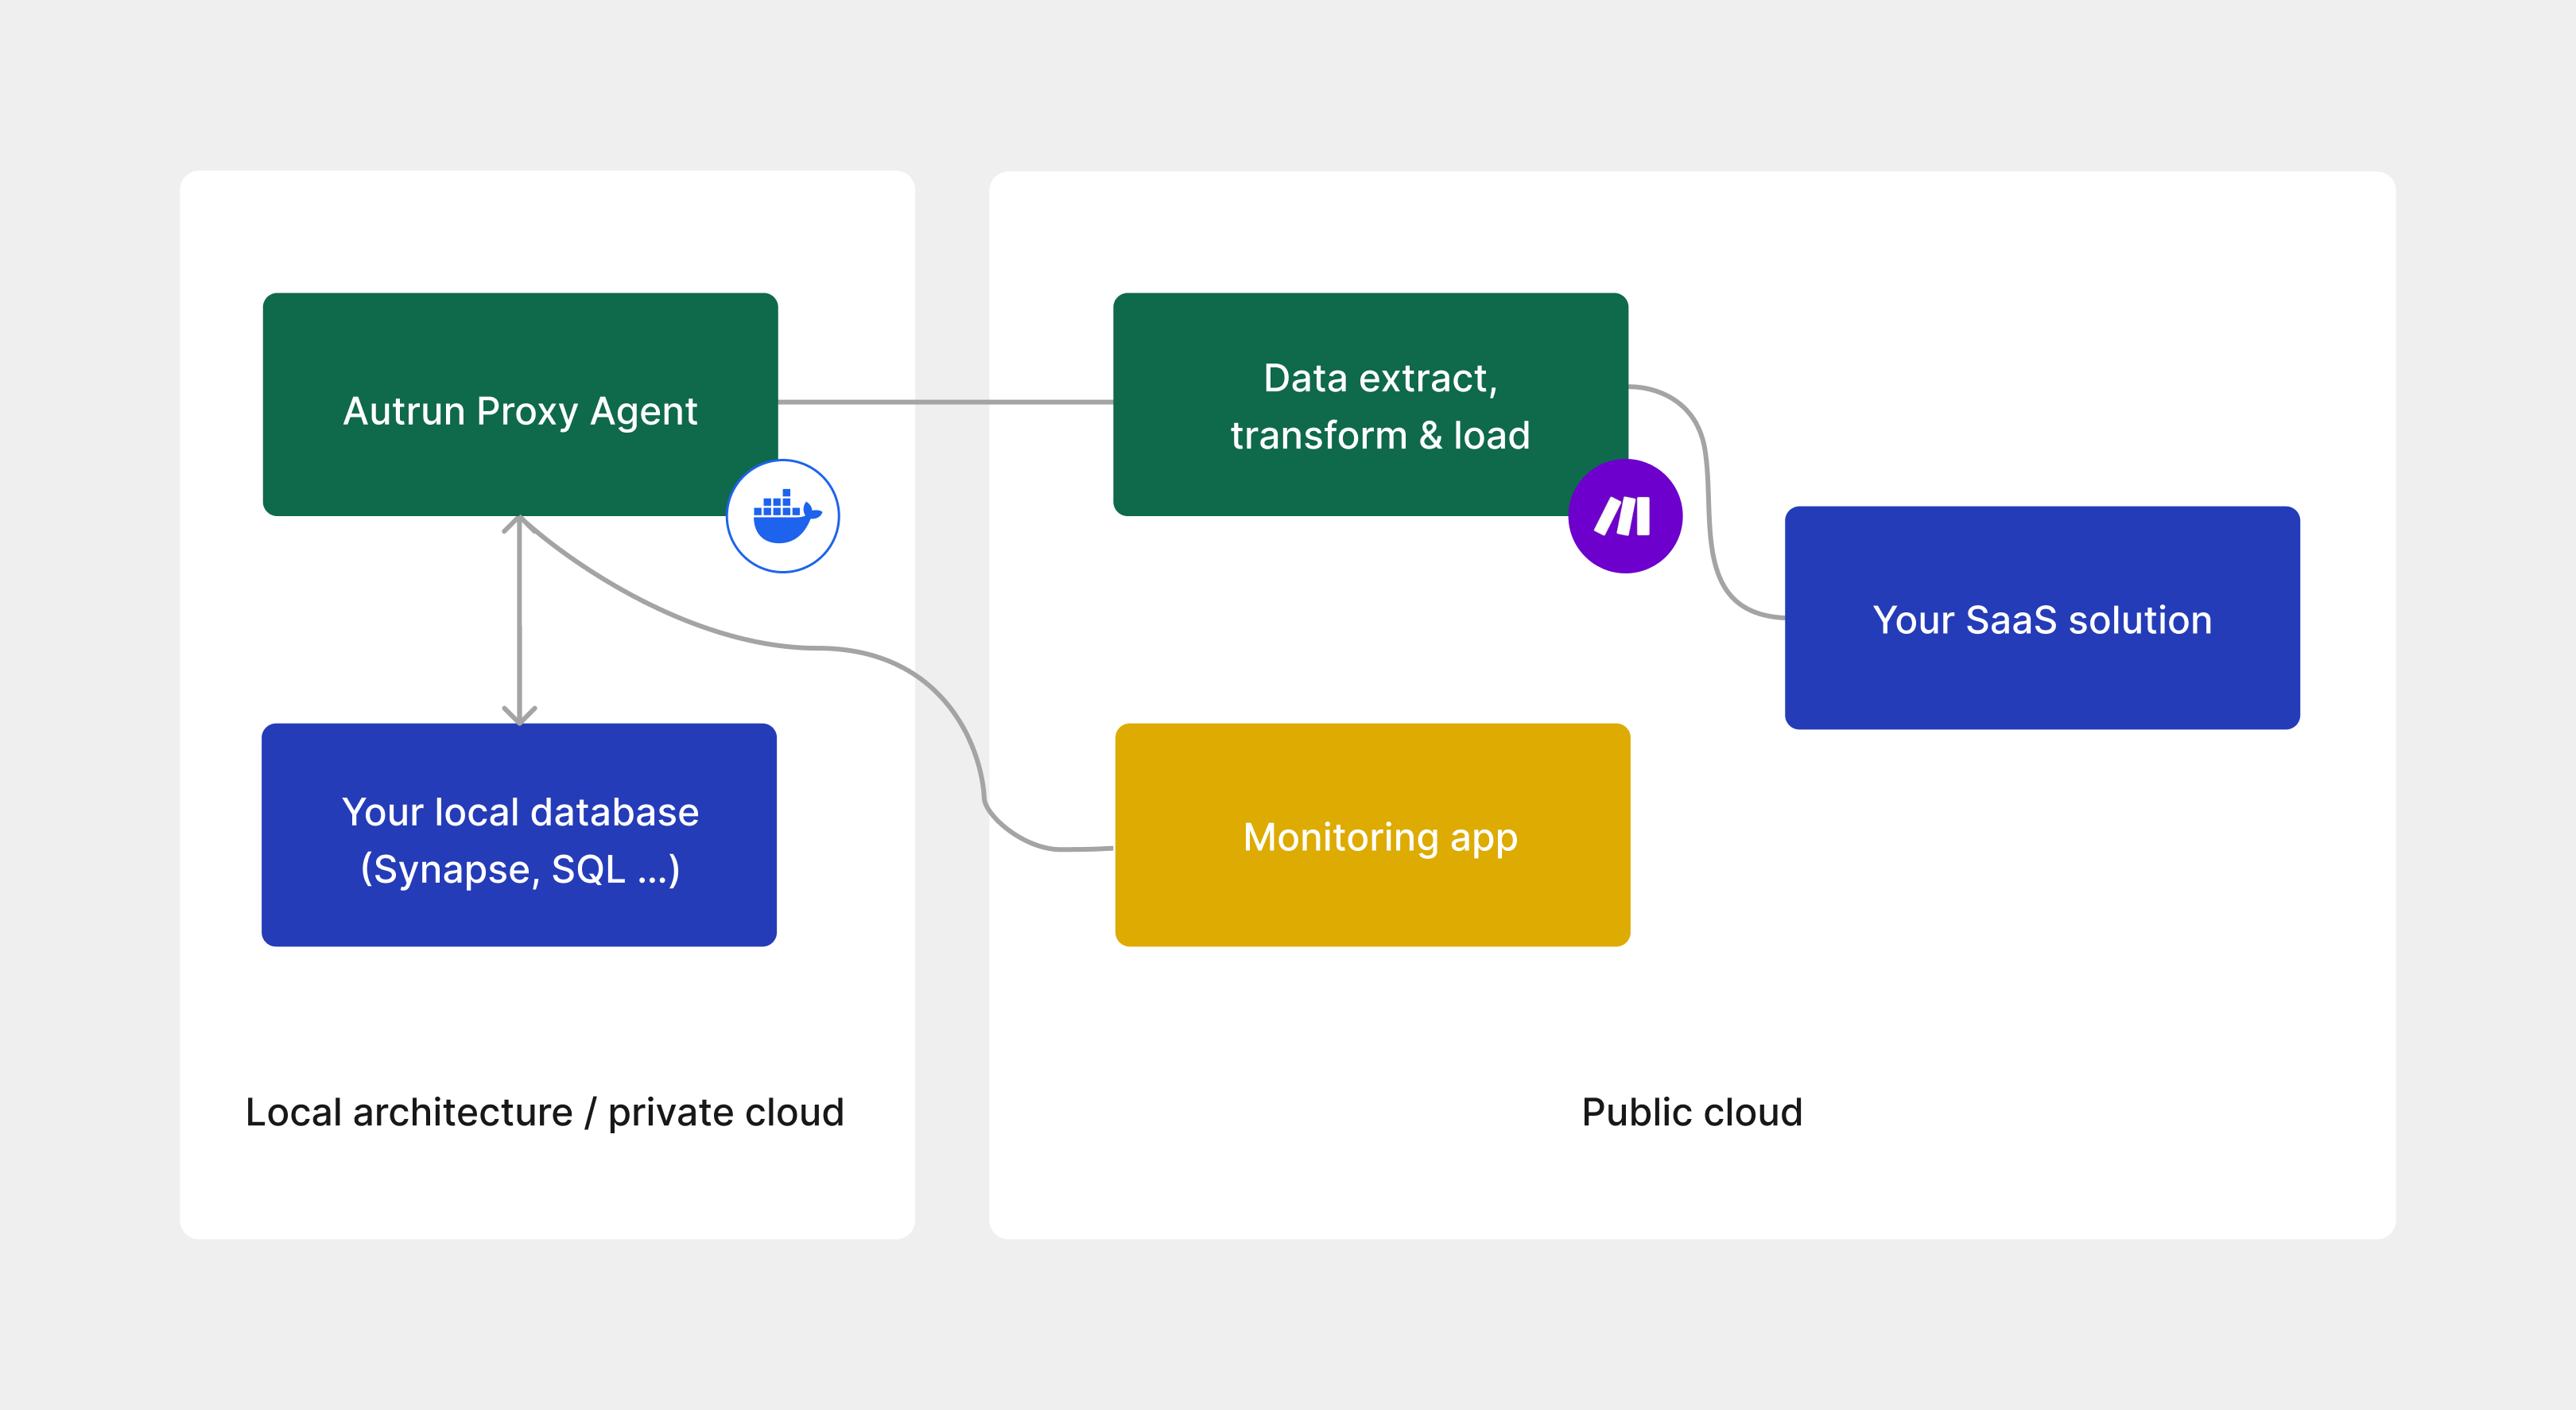
Task: Click the upward arrowhead below Proxy Agent
Action: pyautogui.click(x=519, y=524)
